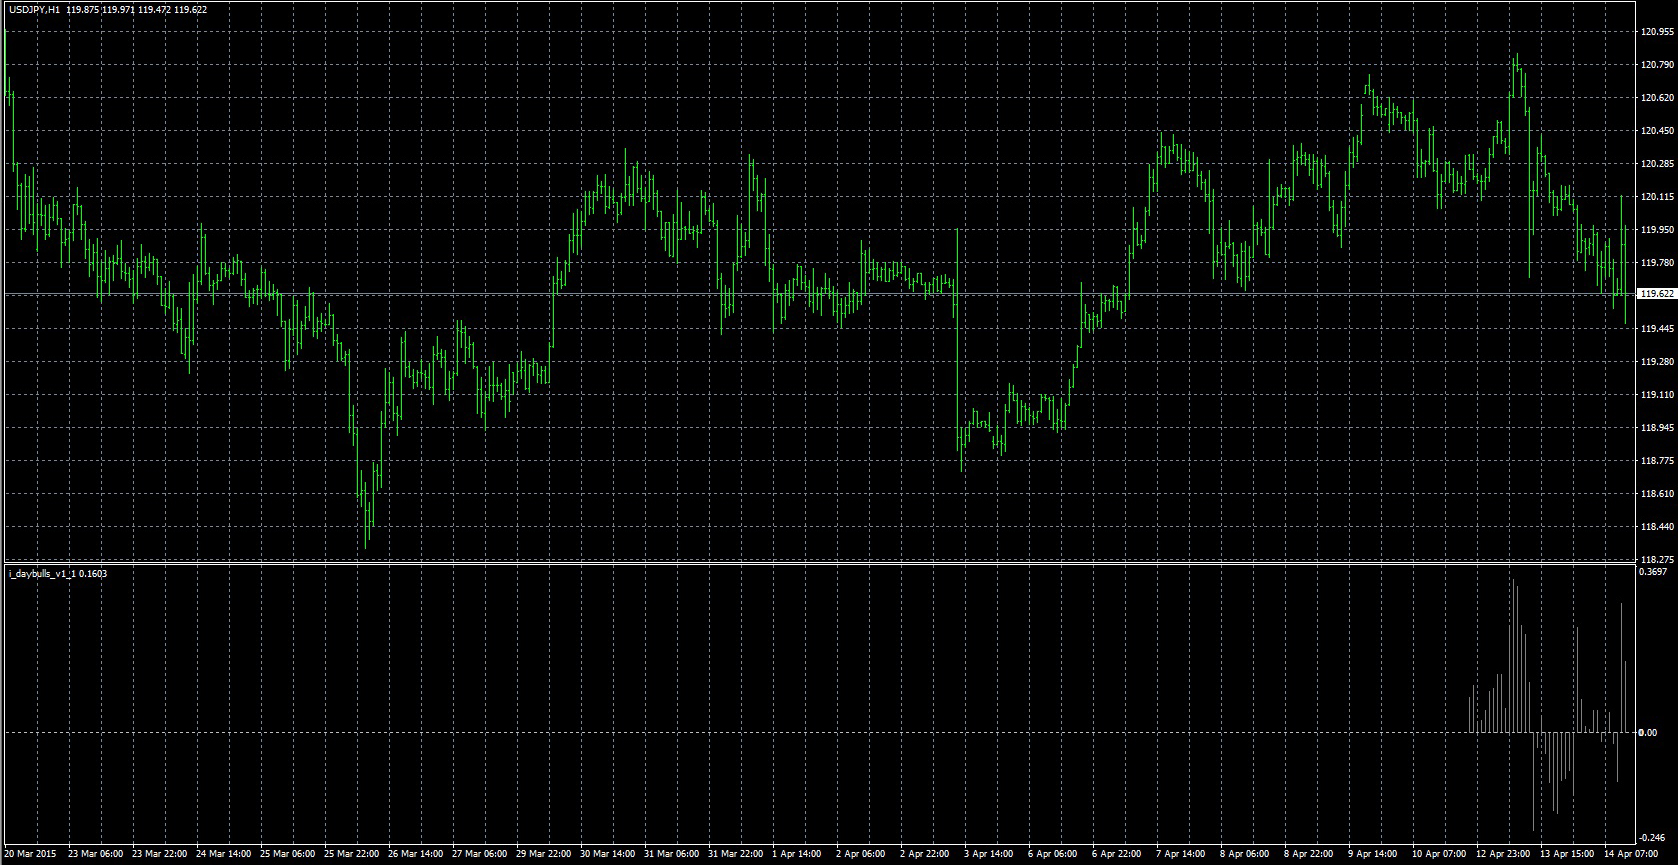Click the 0.3697 indicator scale value
The height and width of the screenshot is (865, 1678).
tap(1654, 573)
